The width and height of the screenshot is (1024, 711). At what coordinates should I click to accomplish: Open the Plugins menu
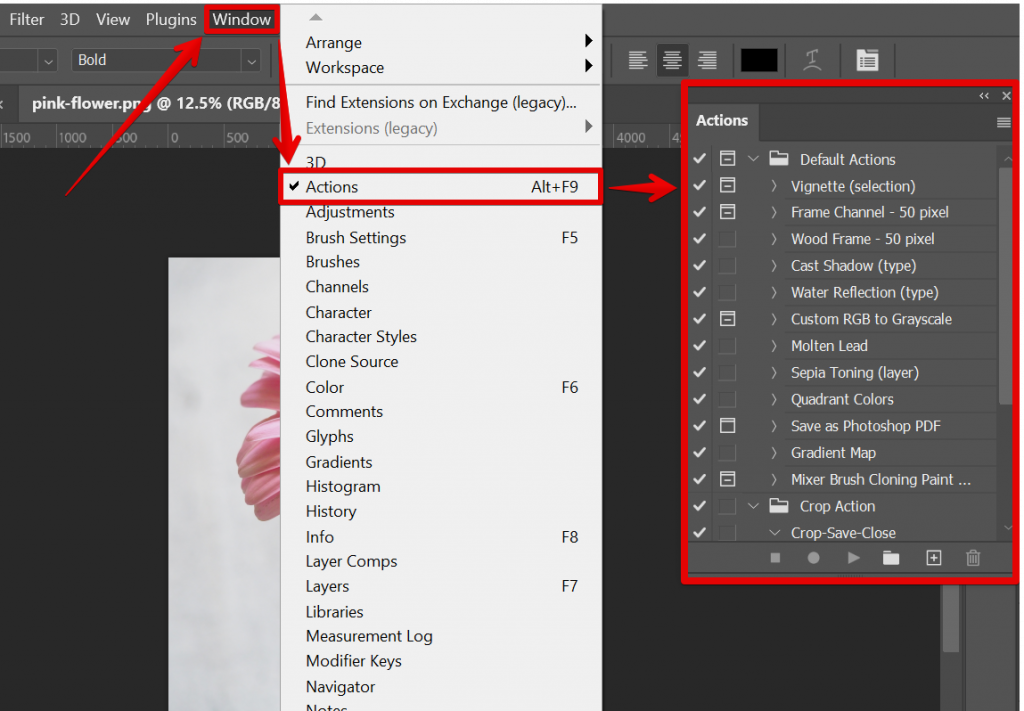170,19
